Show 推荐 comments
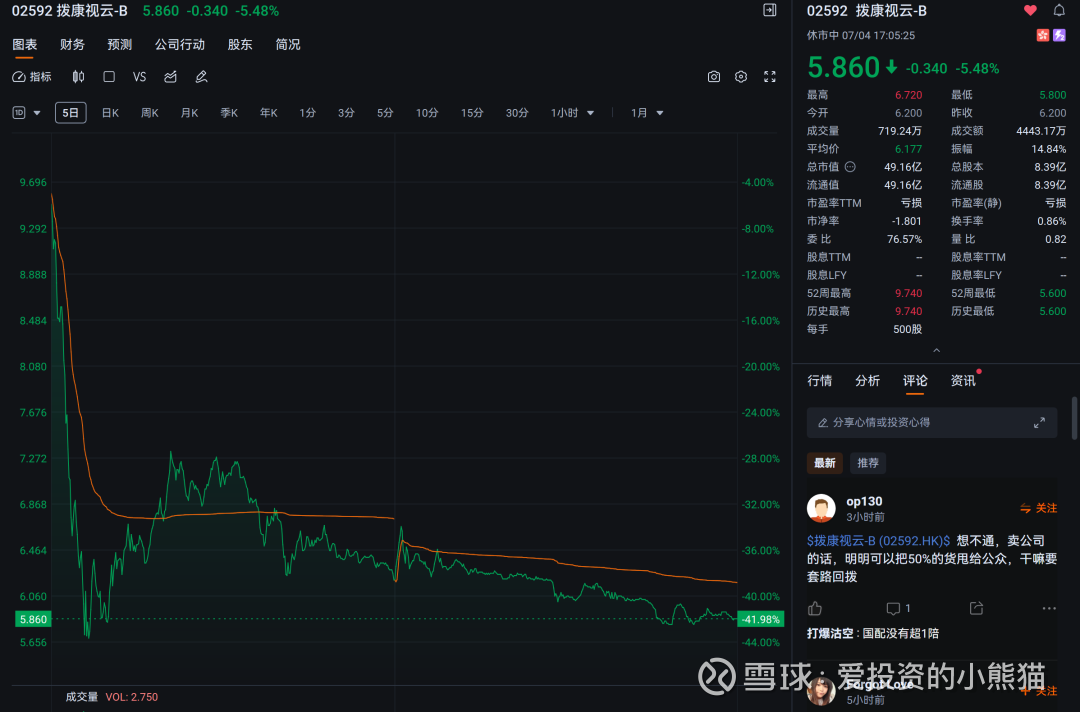 [868, 463]
